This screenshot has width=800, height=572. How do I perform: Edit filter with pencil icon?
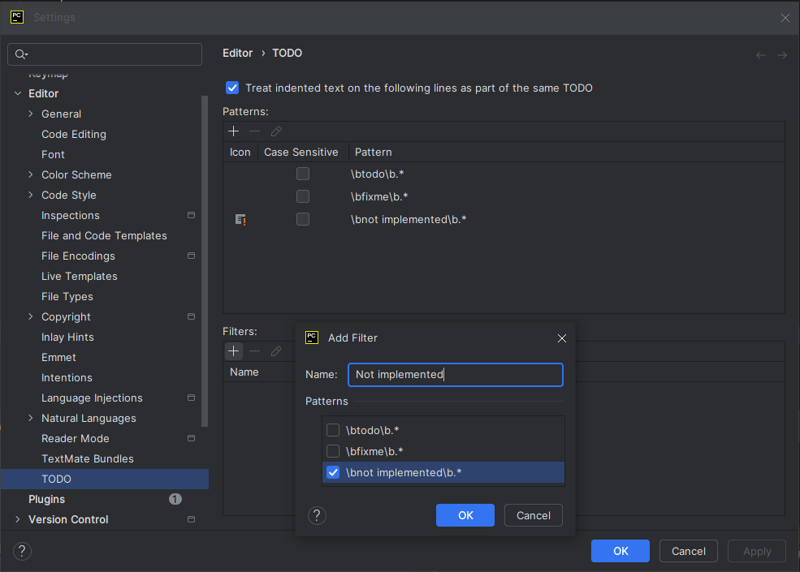(276, 351)
